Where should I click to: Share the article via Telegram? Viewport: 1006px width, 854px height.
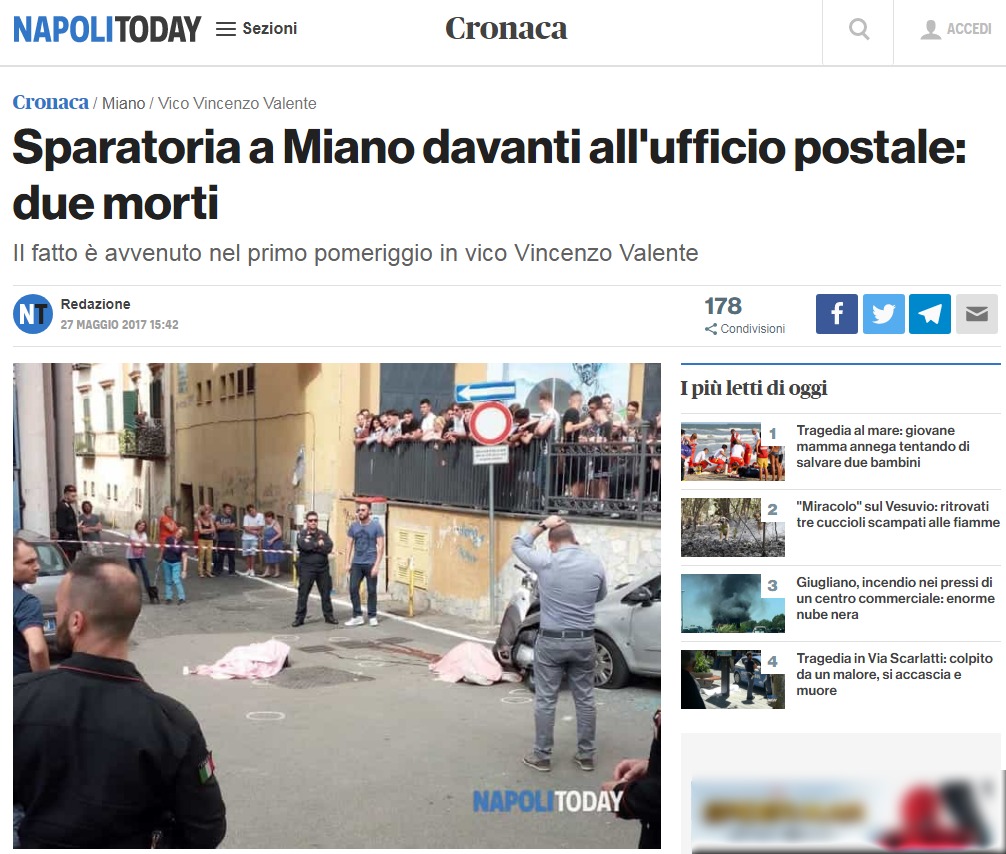click(930, 314)
